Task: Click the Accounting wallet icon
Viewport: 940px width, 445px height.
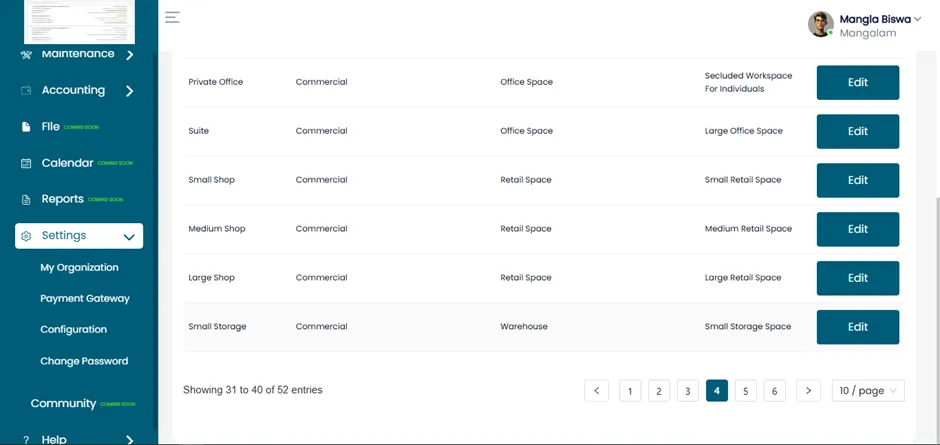Action: coord(26,91)
